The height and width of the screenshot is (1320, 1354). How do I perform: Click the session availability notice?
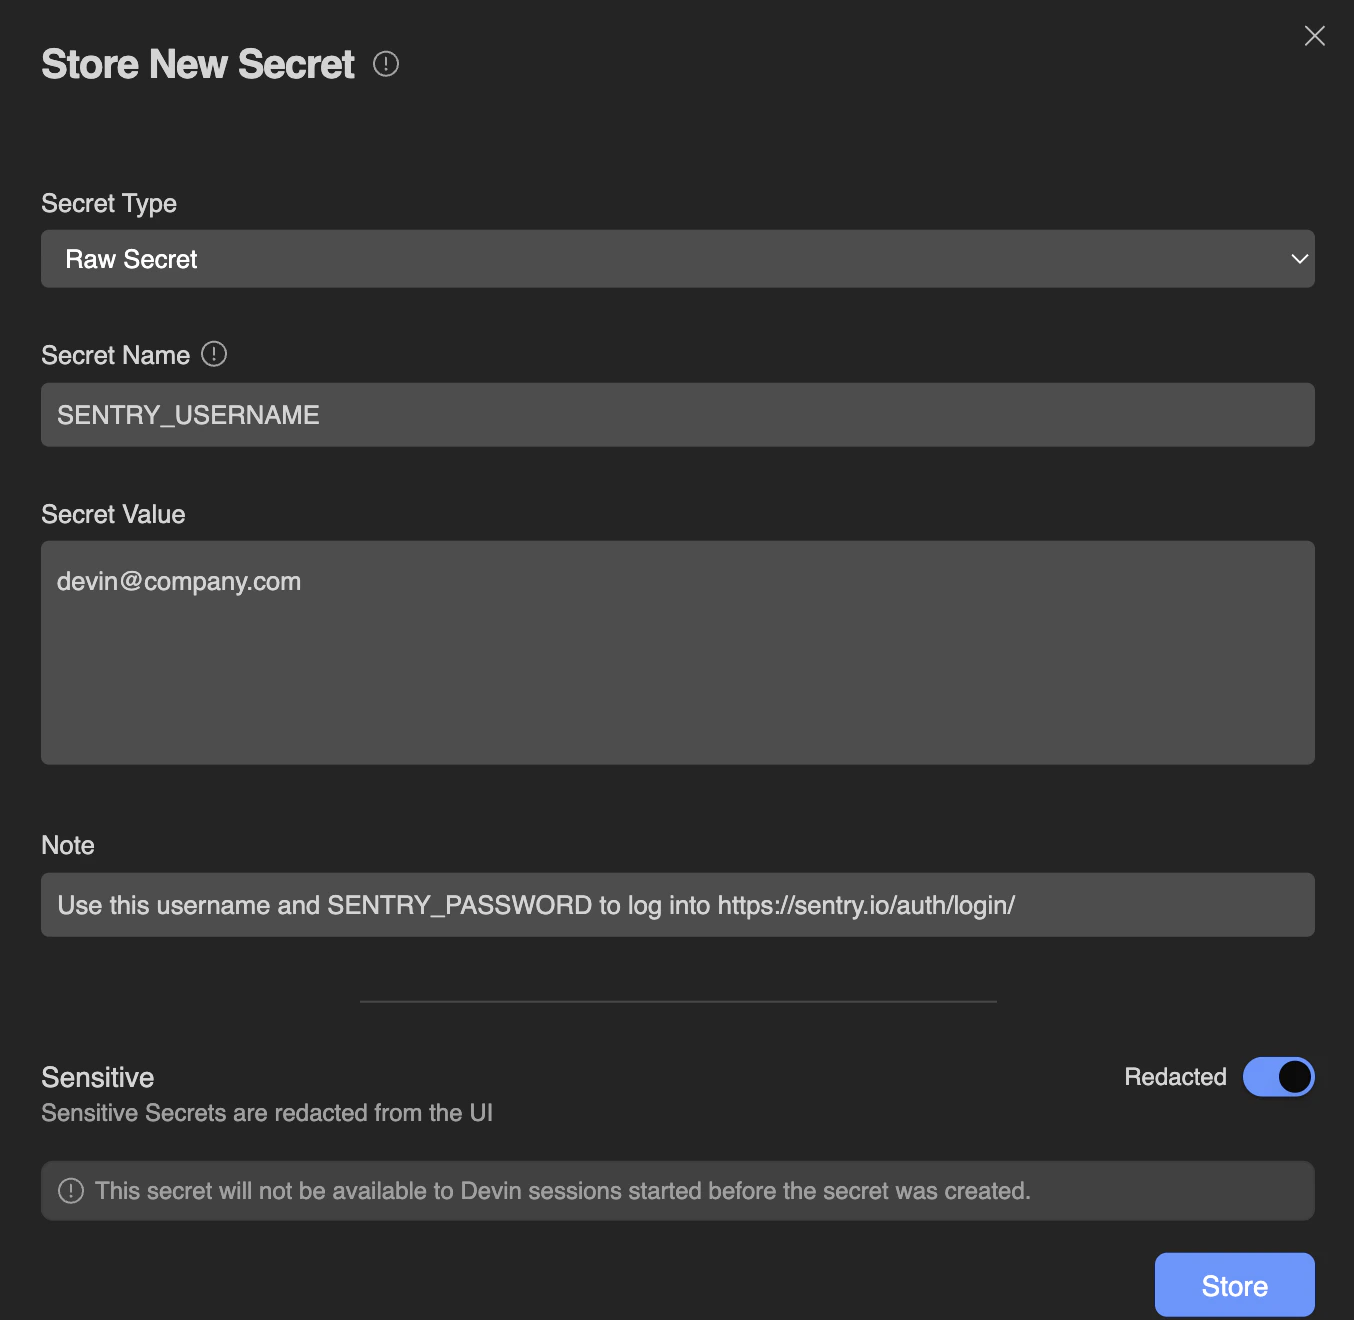click(562, 1190)
